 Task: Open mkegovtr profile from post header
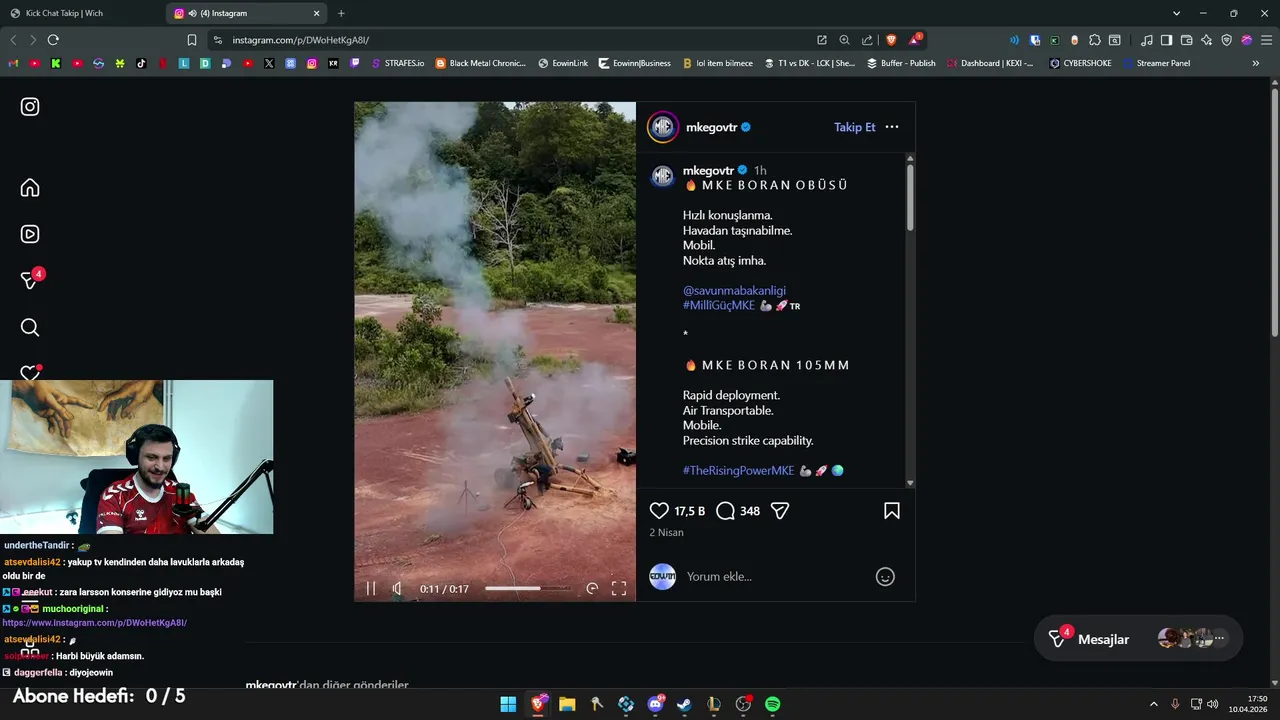[712, 127]
